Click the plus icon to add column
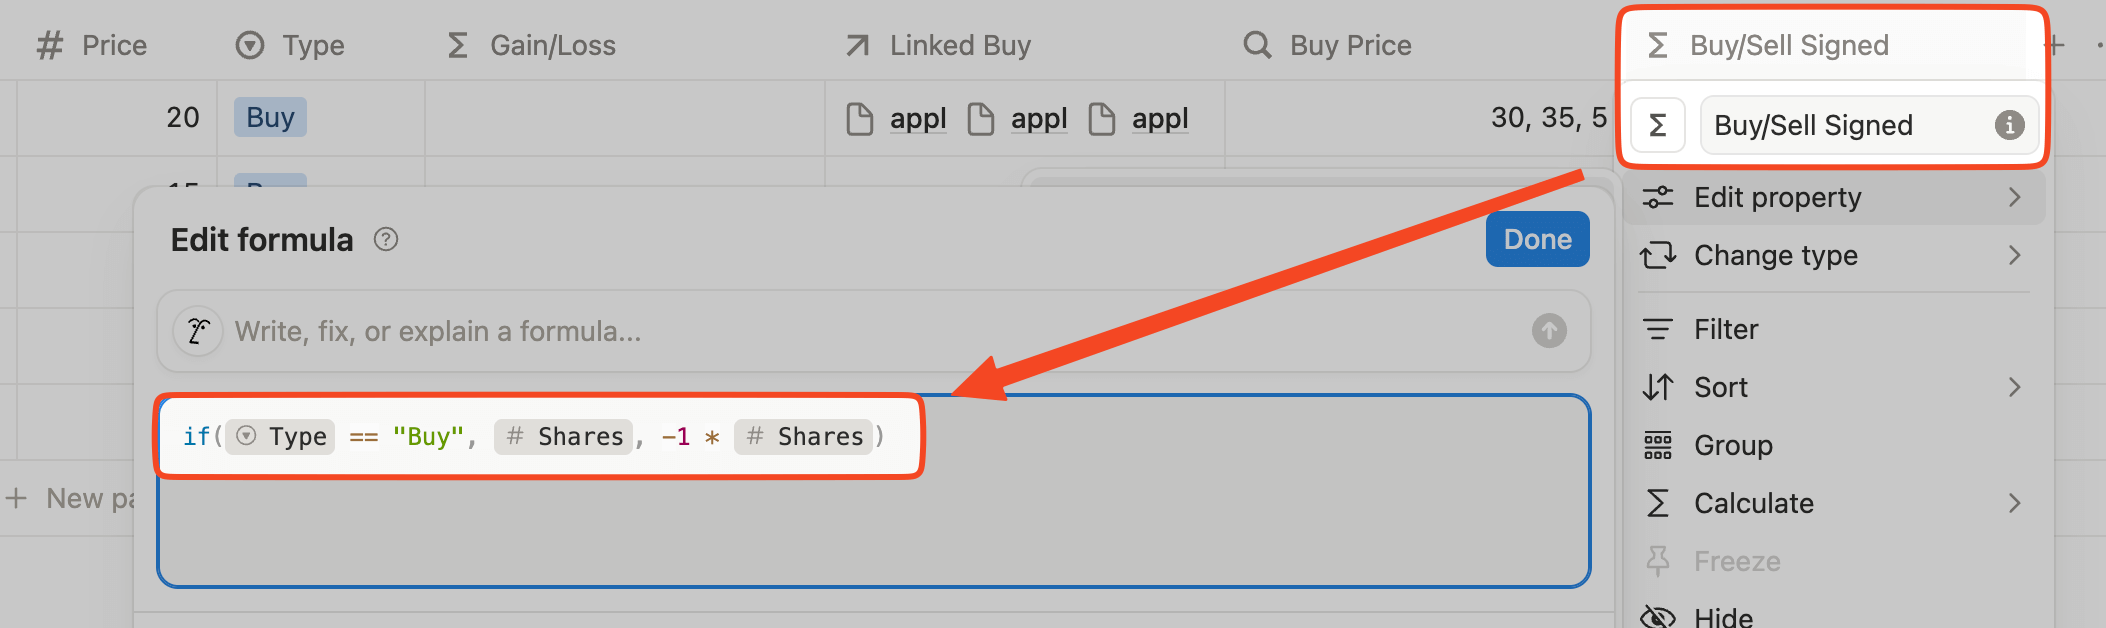This screenshot has height=628, width=2106. 2054,45
